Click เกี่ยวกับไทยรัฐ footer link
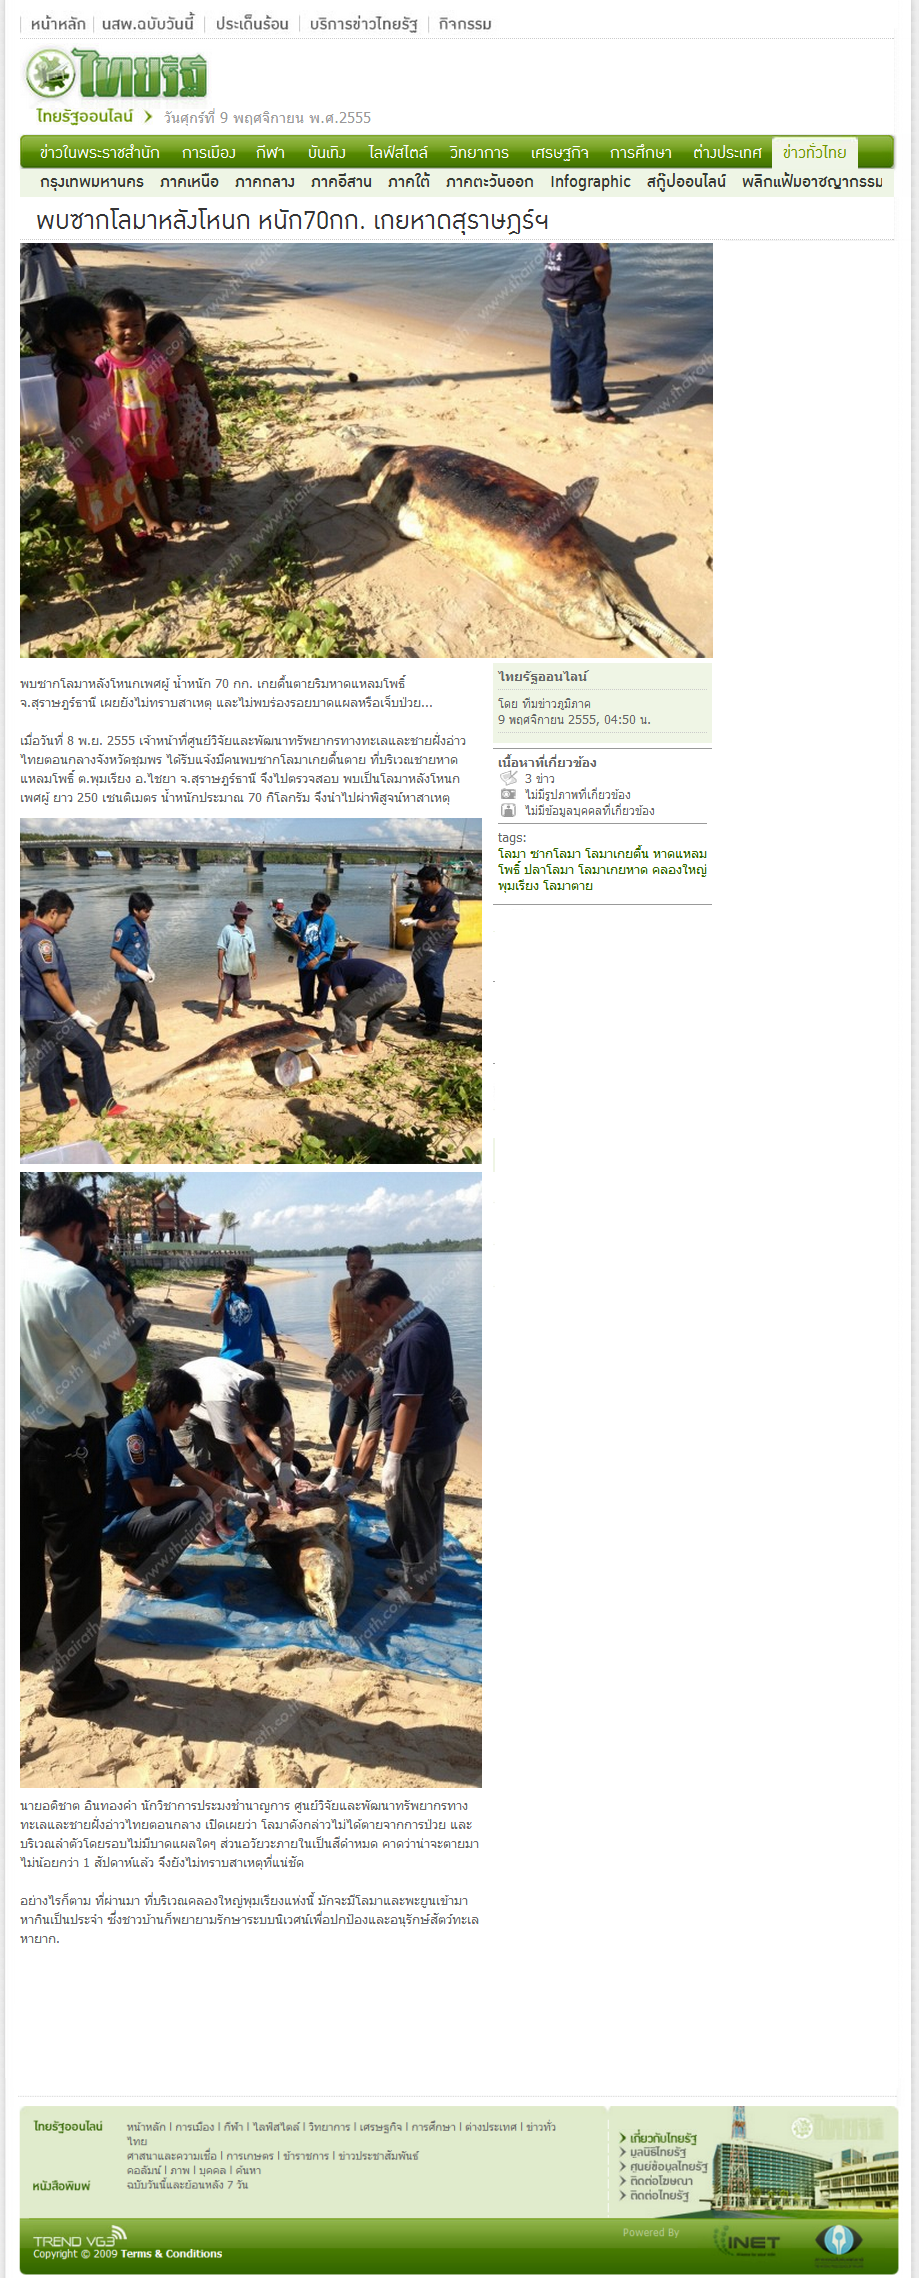The height and width of the screenshot is (2278, 919). point(663,2137)
